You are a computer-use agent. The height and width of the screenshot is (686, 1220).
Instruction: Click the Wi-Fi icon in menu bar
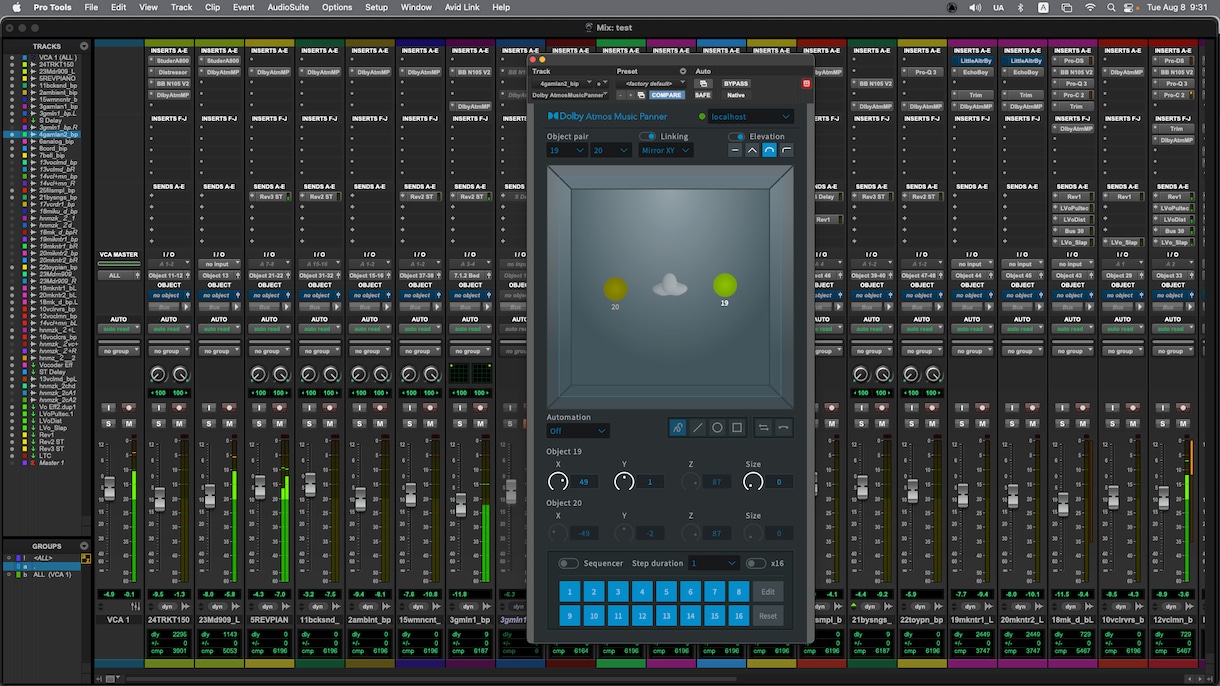[1090, 7]
